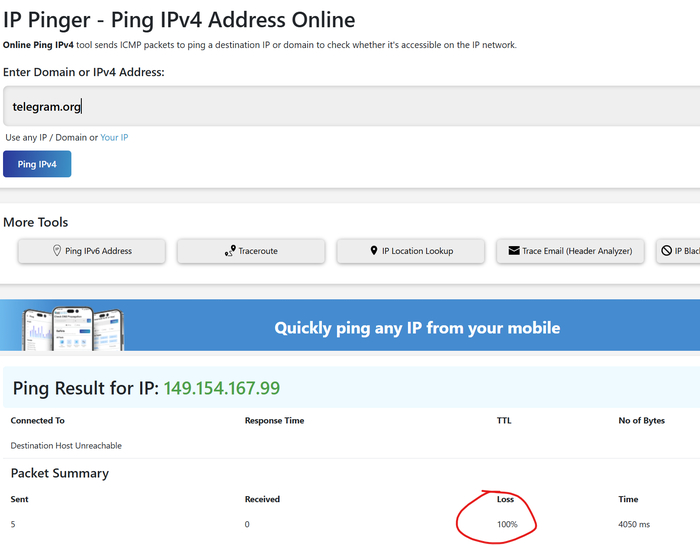Open the IP Location Lookup tool
Viewport: 700px width, 545px height.
pos(410,251)
